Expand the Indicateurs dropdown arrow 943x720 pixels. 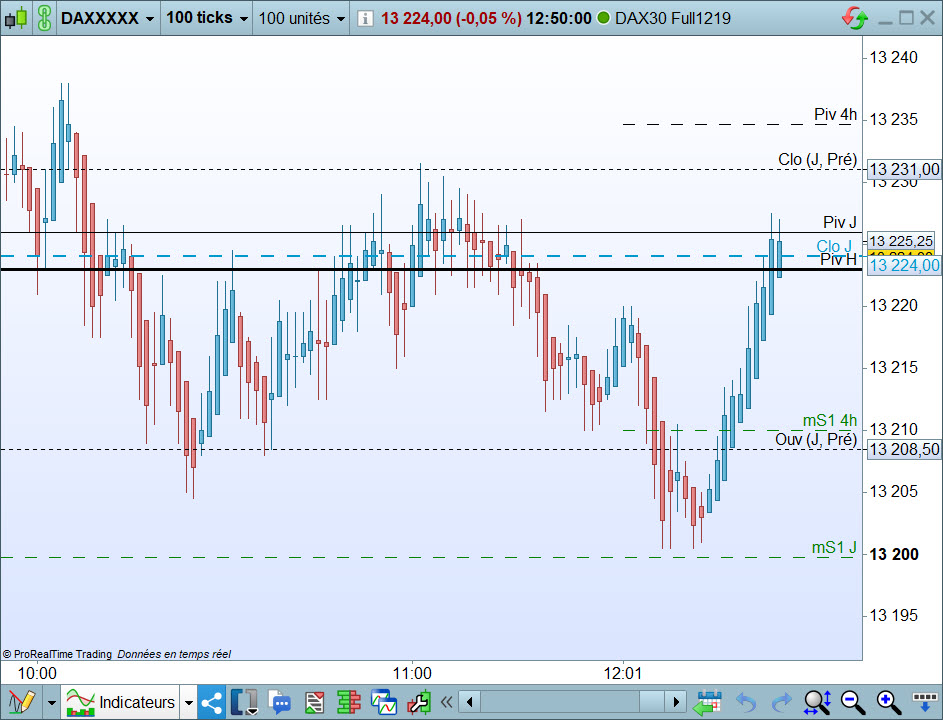point(189,702)
